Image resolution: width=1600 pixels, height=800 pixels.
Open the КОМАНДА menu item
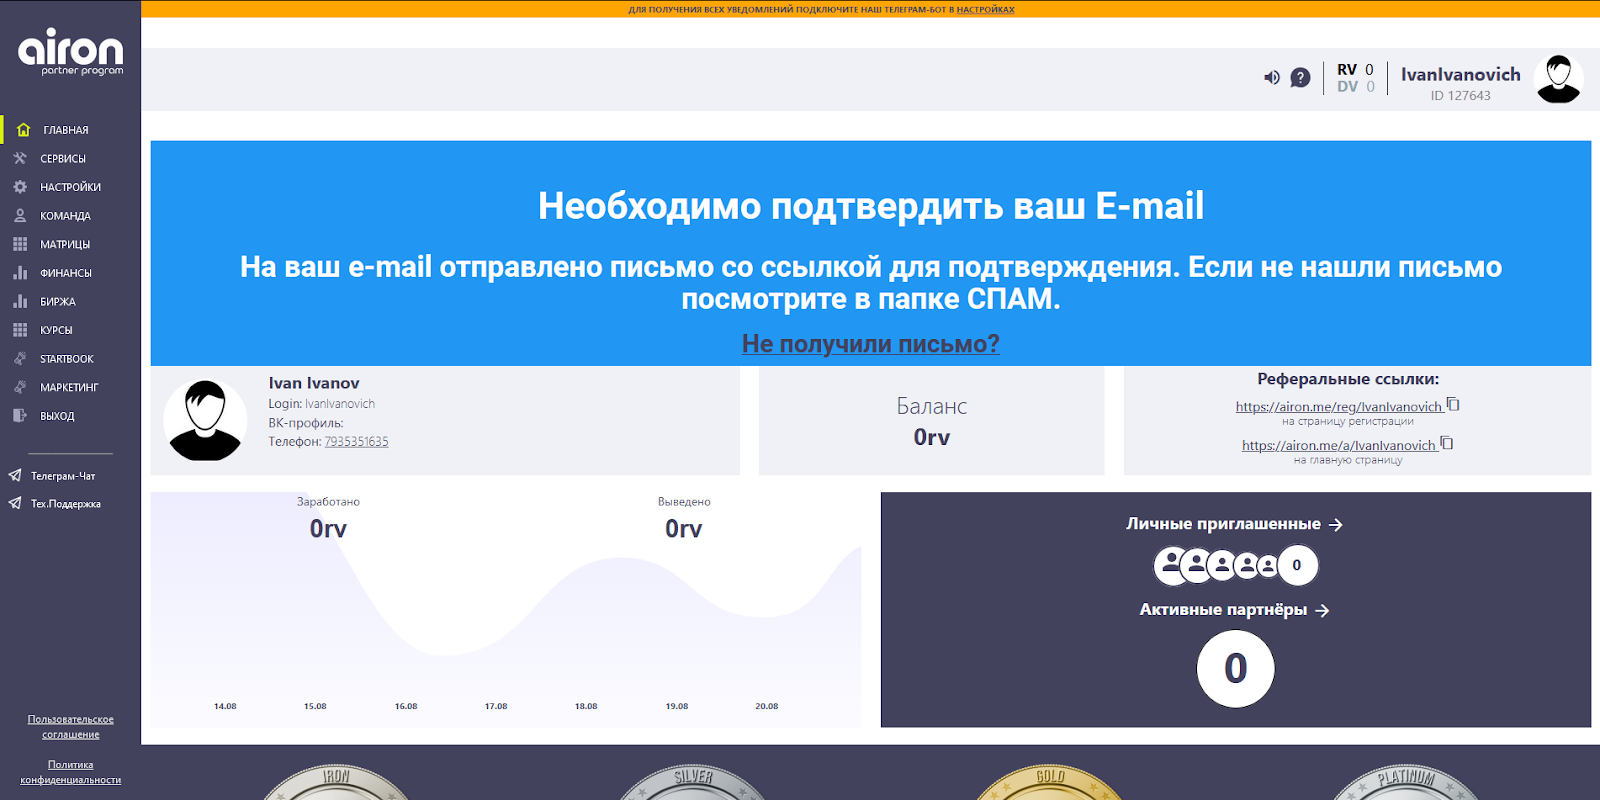point(65,216)
